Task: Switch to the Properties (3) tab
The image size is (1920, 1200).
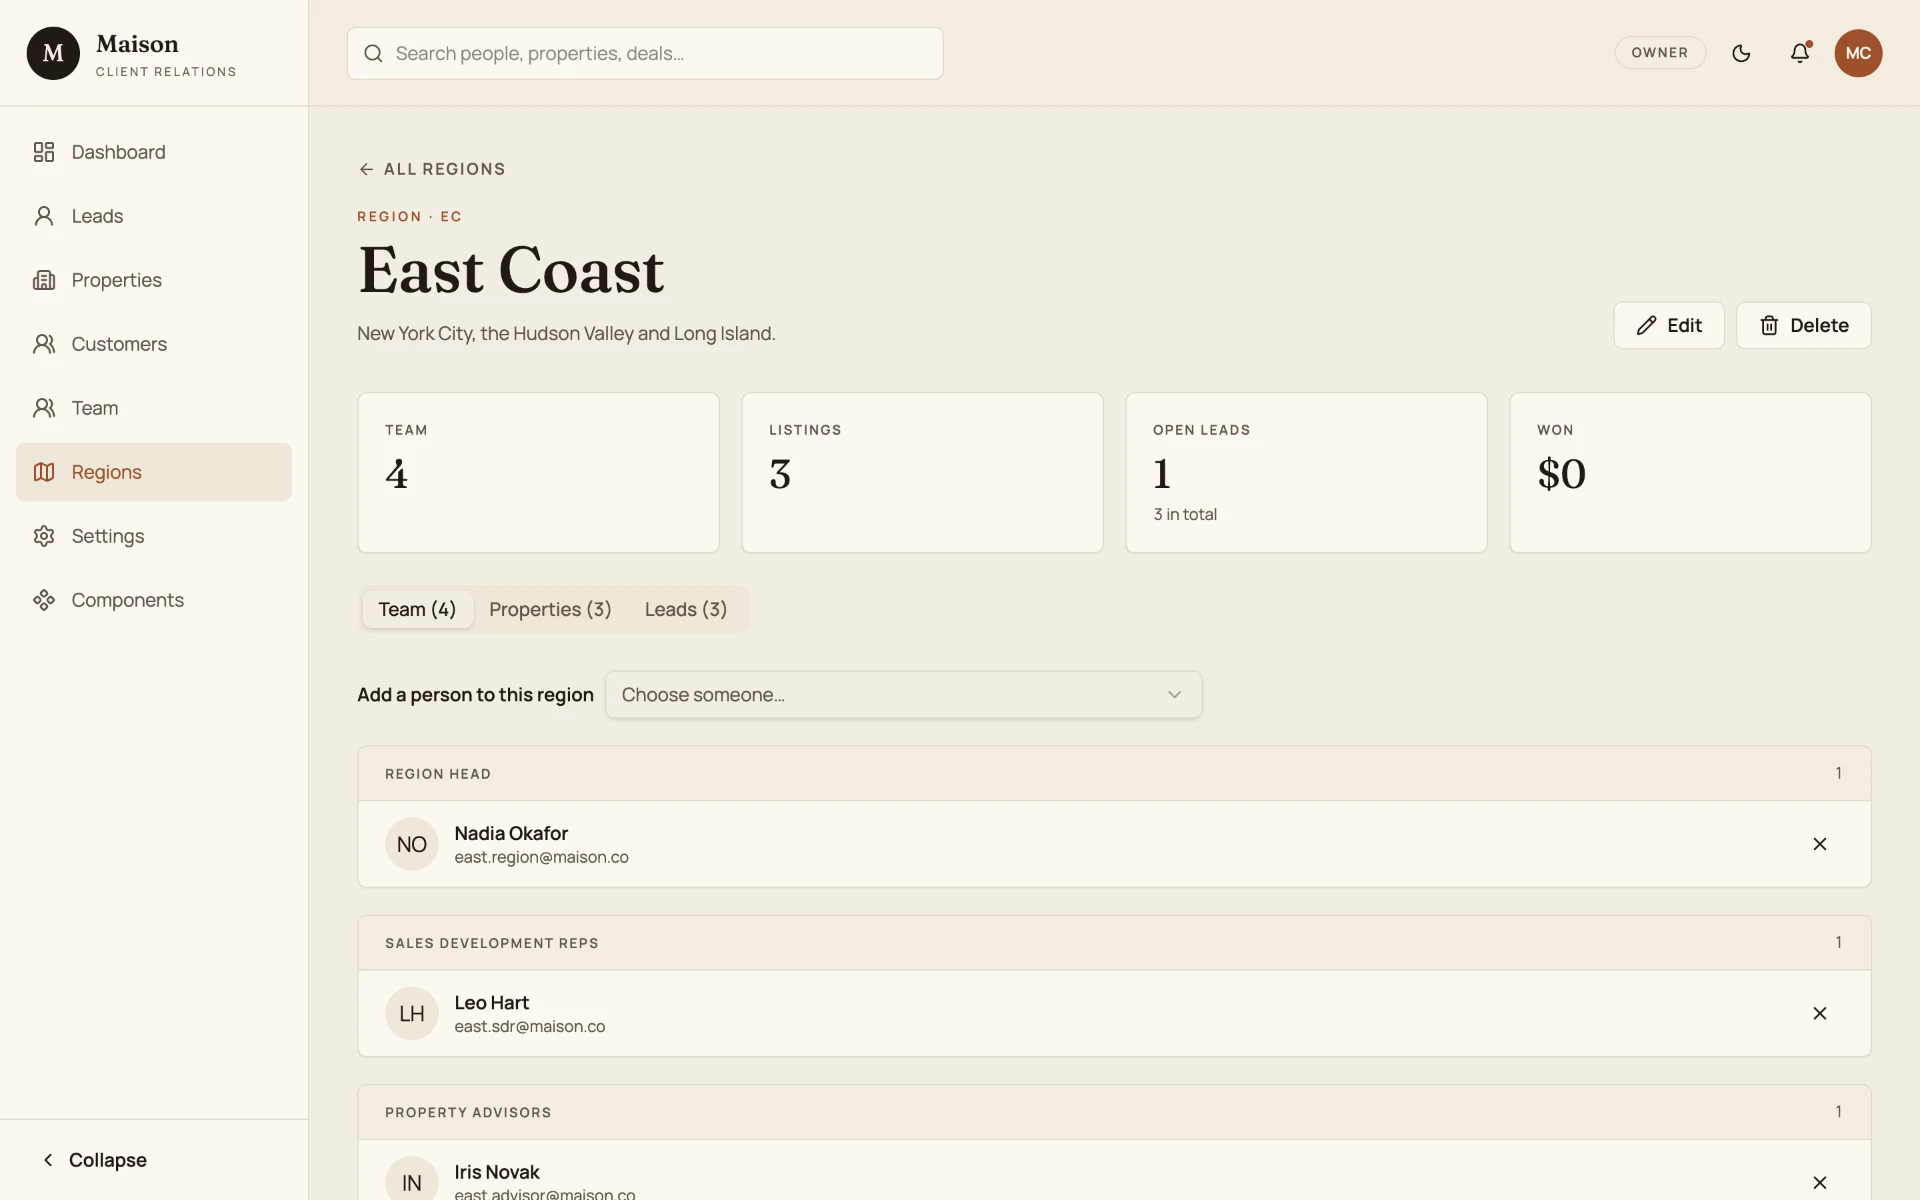Action: pyautogui.click(x=550, y=609)
